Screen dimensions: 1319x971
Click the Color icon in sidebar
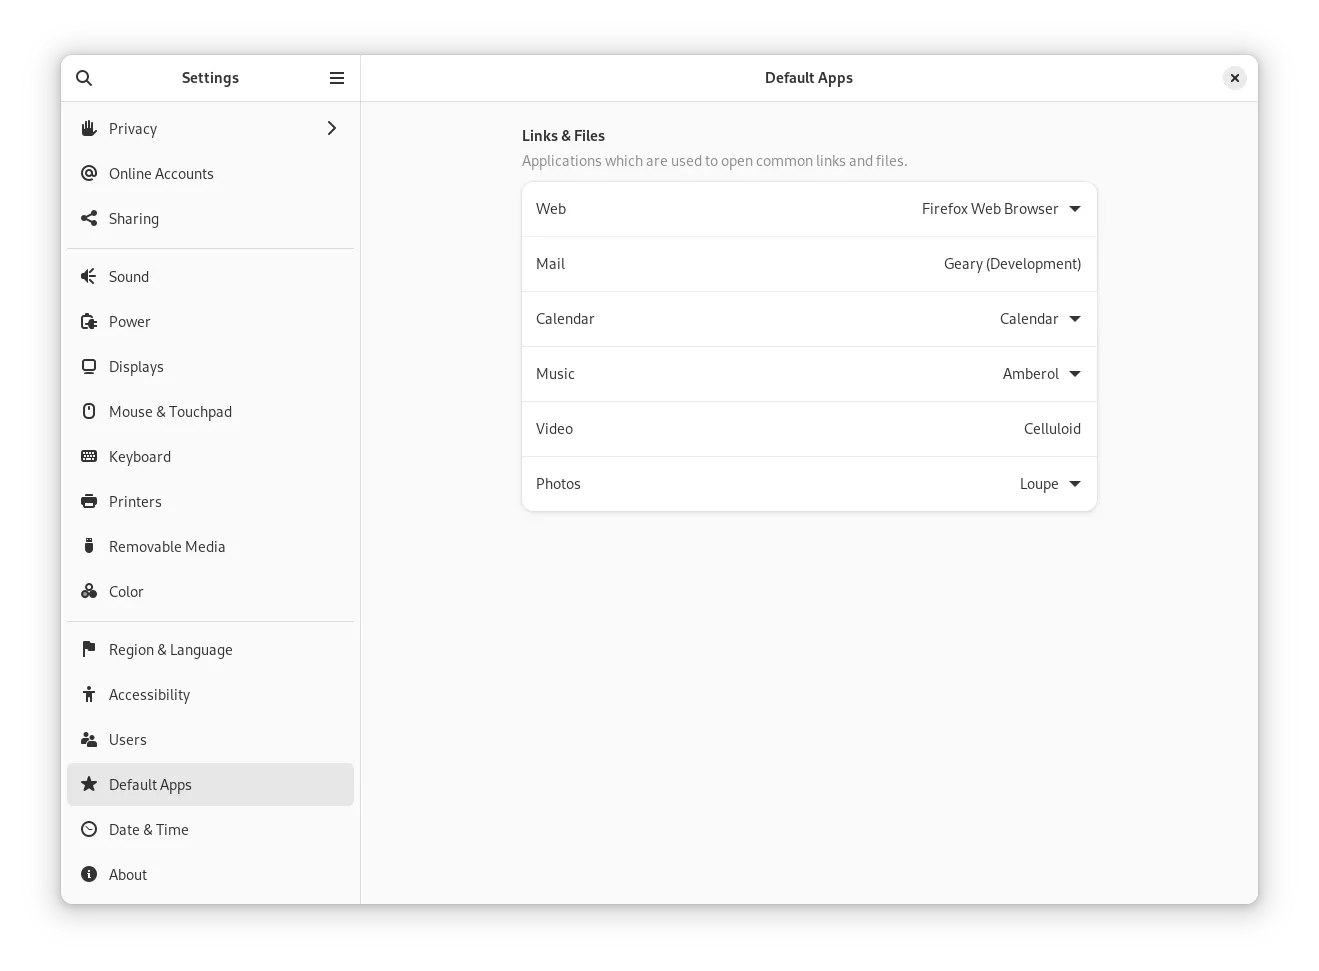click(x=89, y=591)
